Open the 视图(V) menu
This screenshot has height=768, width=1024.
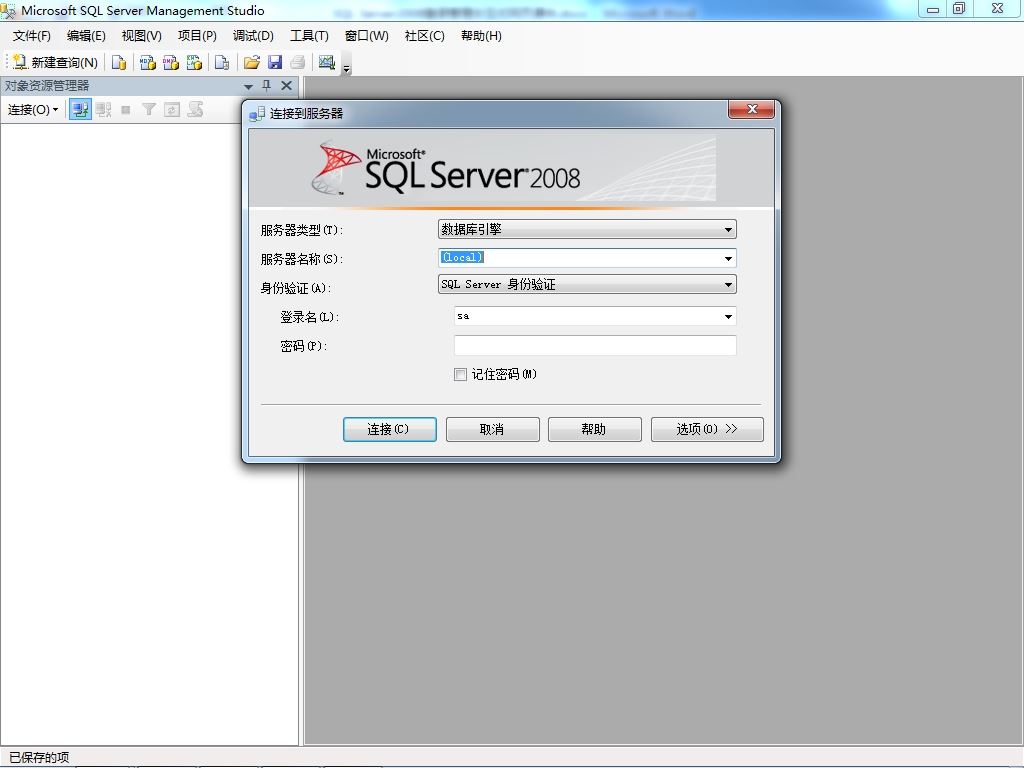click(x=142, y=36)
